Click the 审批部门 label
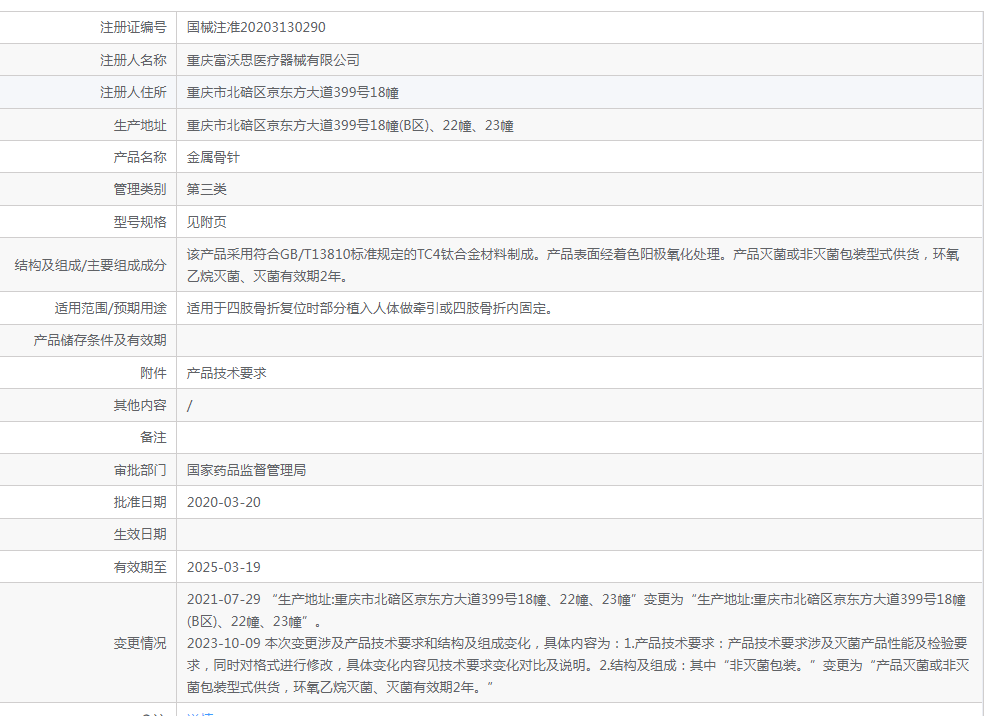 coord(140,470)
